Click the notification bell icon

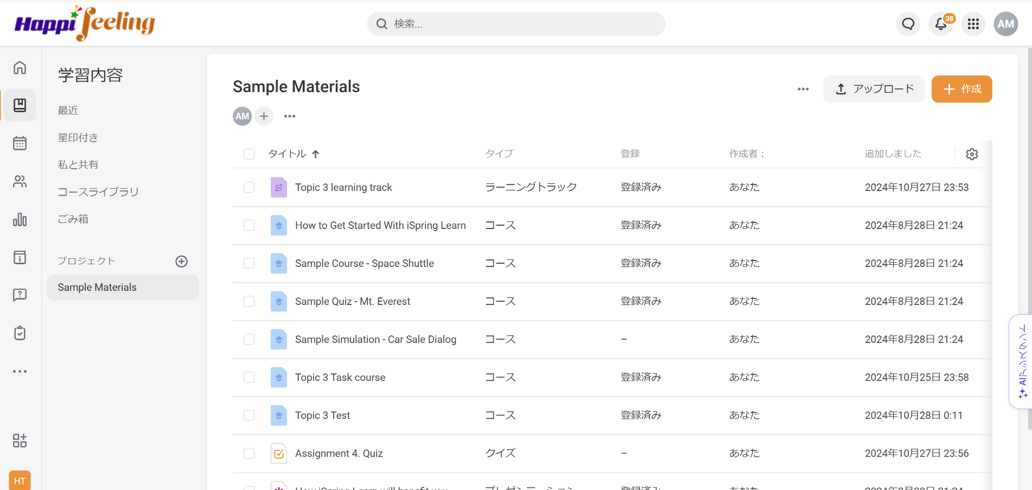coord(940,24)
